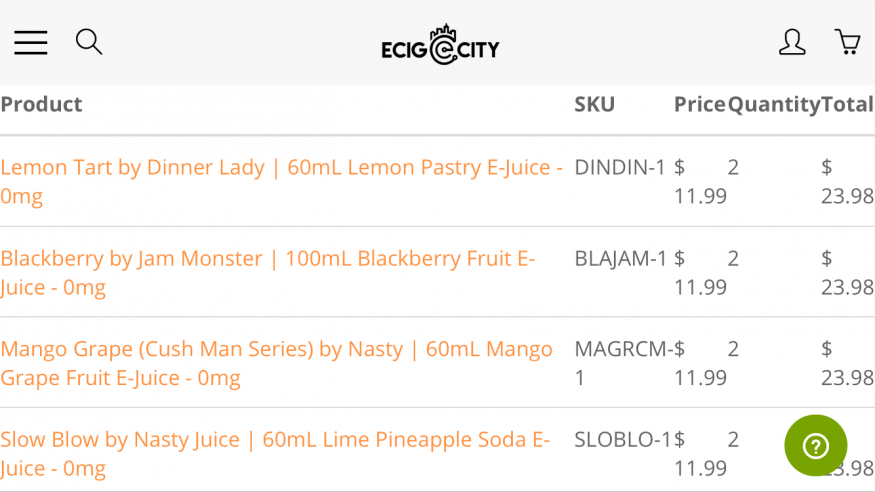The width and height of the screenshot is (875, 492).
Task: Select the DINDIN-1 SKU cell
Action: click(x=620, y=167)
